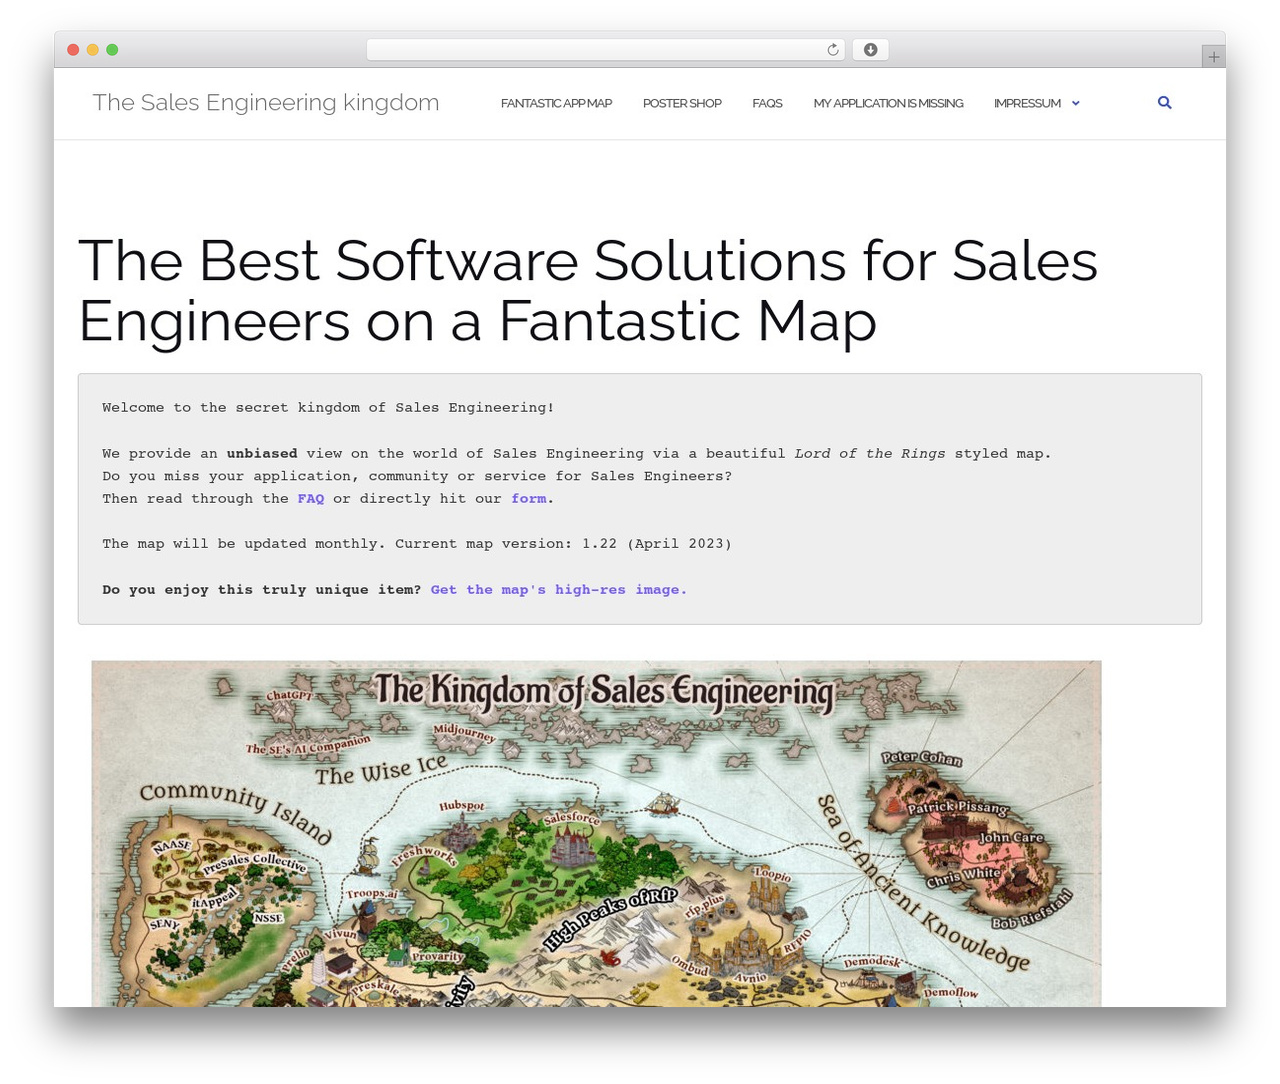Click the sailing ship near Salesforce
This screenshot has width=1280, height=1084.
(x=662, y=803)
